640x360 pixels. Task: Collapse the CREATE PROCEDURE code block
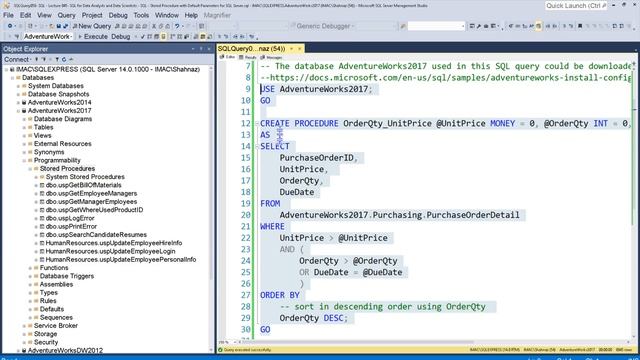[x=257, y=123]
